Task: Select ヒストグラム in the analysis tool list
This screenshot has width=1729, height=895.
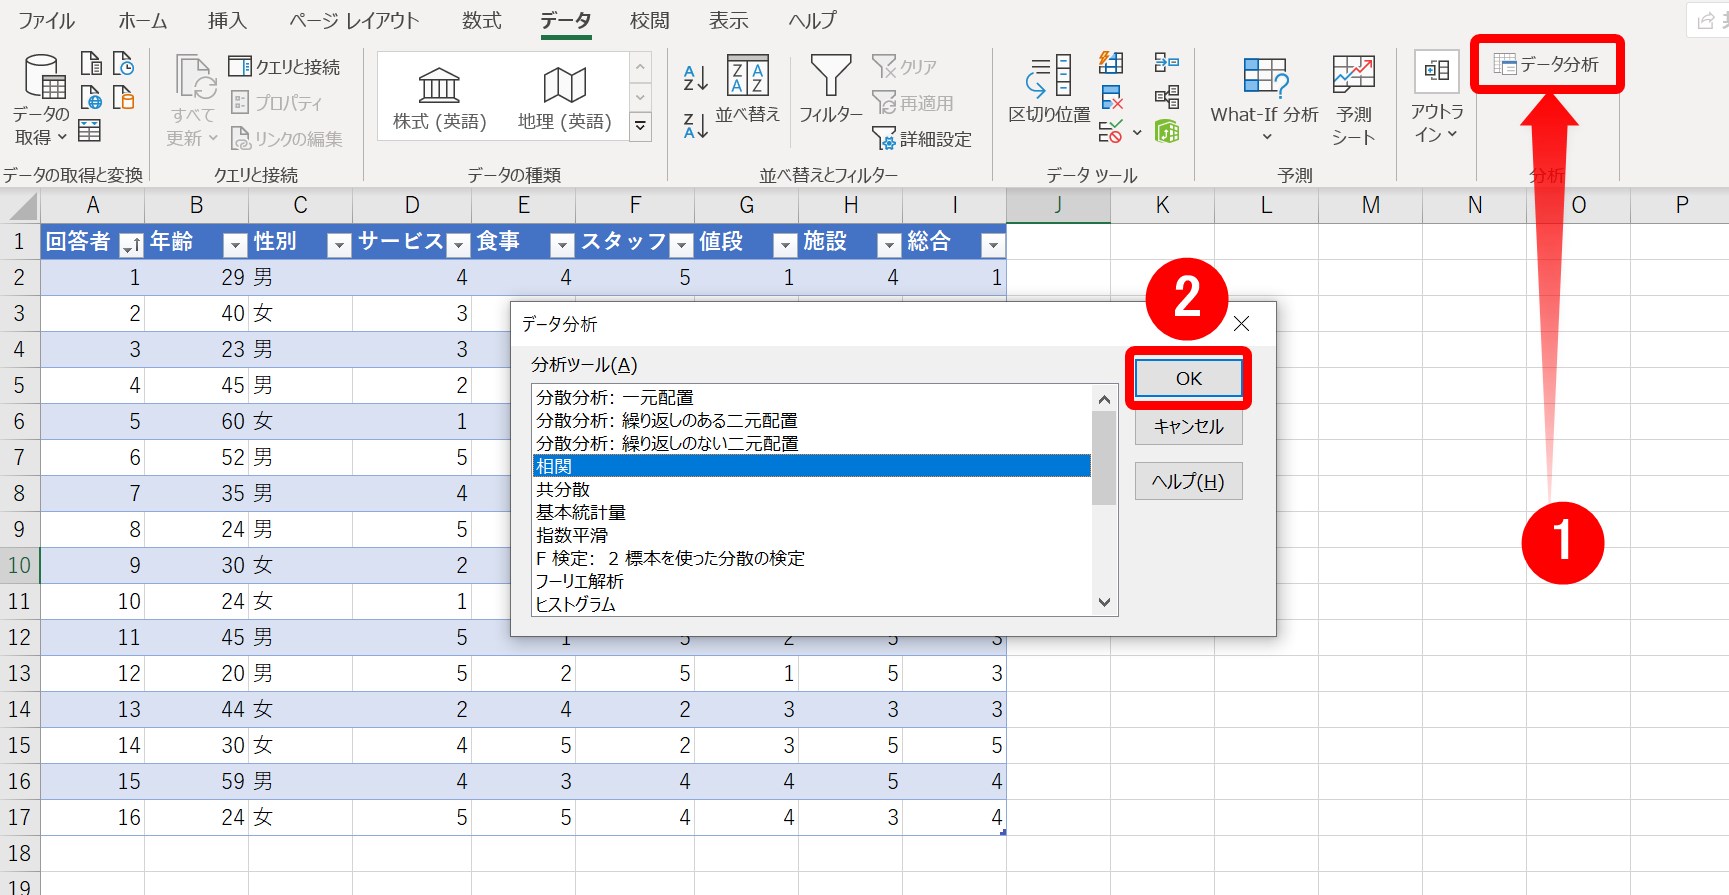Action: point(812,605)
